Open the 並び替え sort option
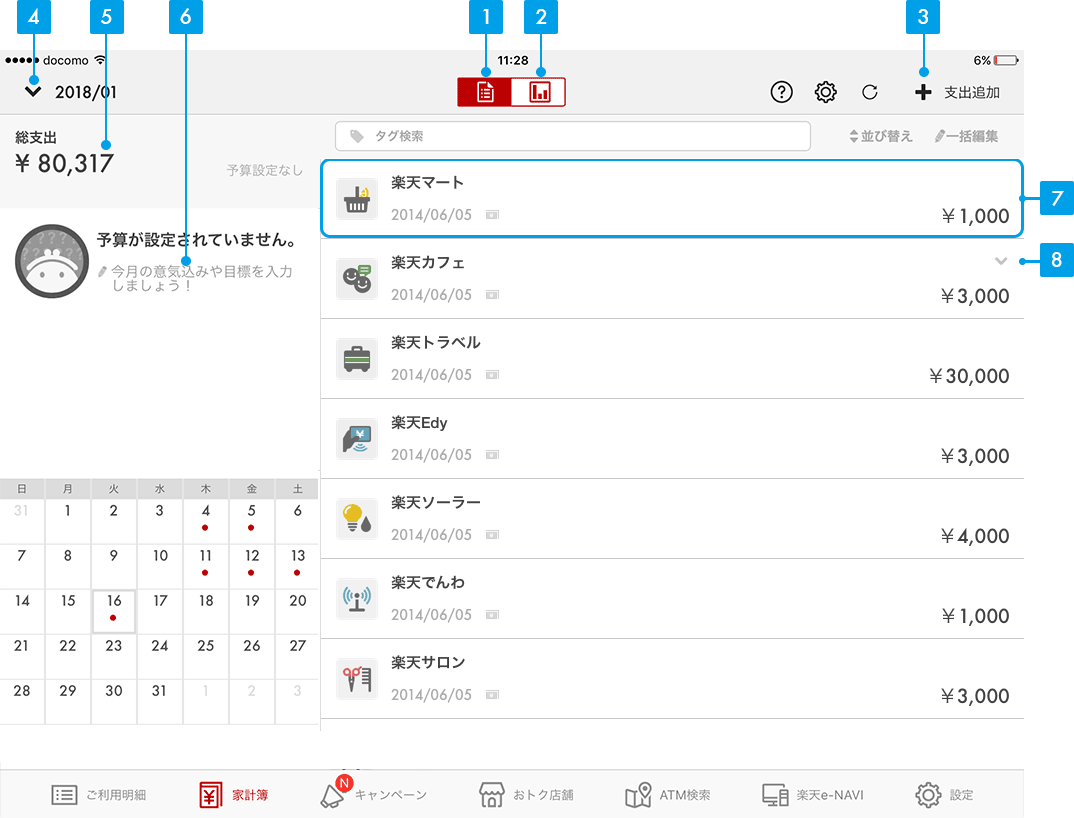The width and height of the screenshot is (1074, 818). [x=880, y=136]
